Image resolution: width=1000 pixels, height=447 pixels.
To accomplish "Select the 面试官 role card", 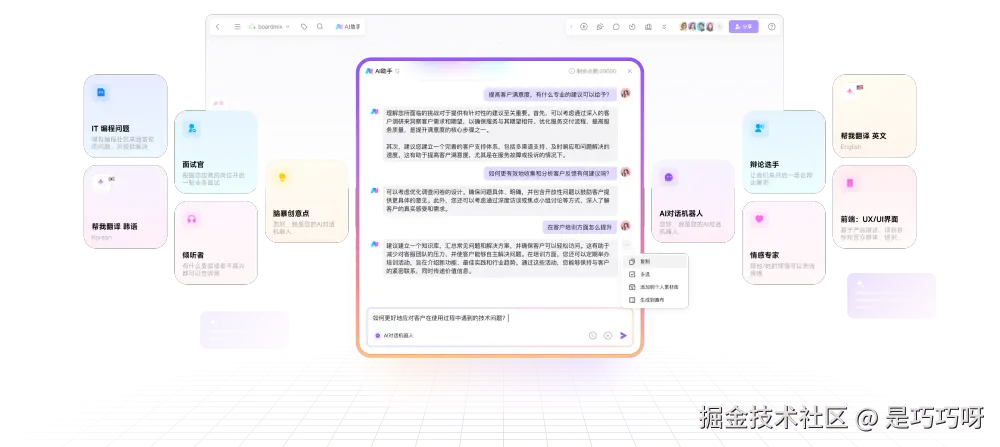I will click(216, 152).
